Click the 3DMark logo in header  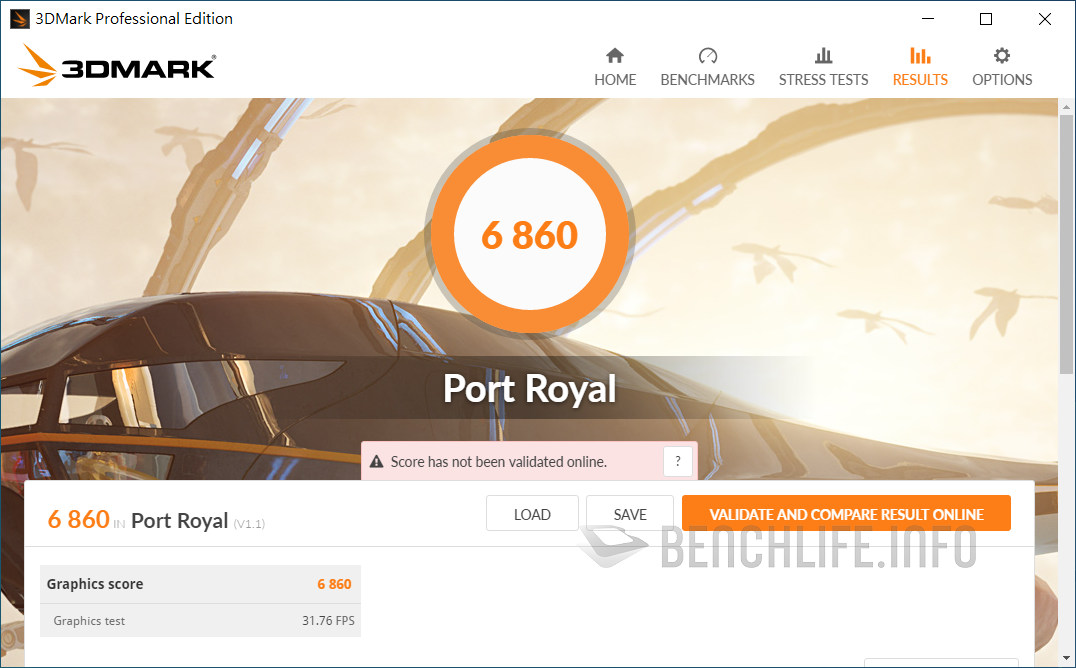[117, 66]
